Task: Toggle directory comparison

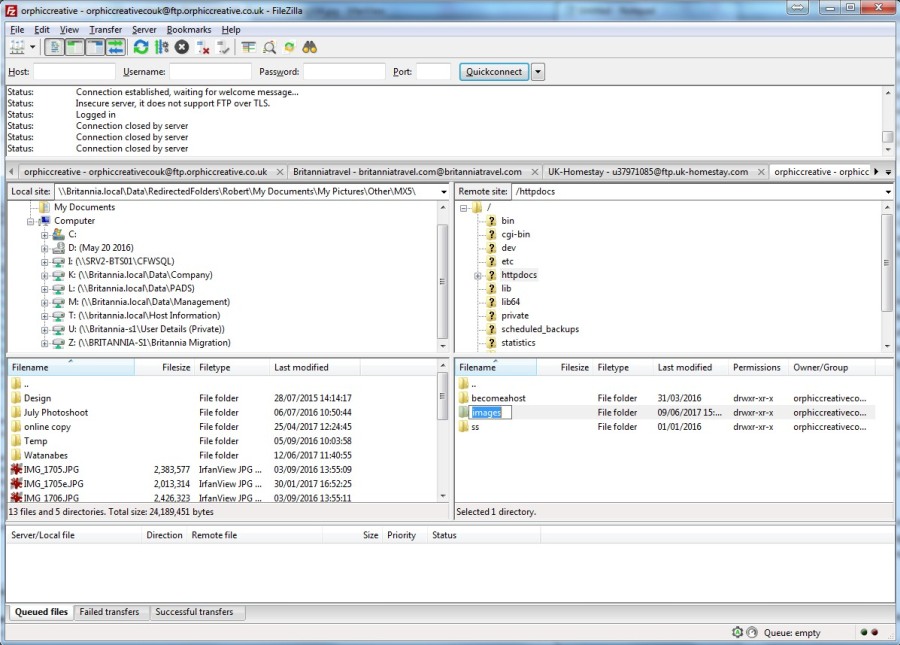Action: click(x=269, y=48)
